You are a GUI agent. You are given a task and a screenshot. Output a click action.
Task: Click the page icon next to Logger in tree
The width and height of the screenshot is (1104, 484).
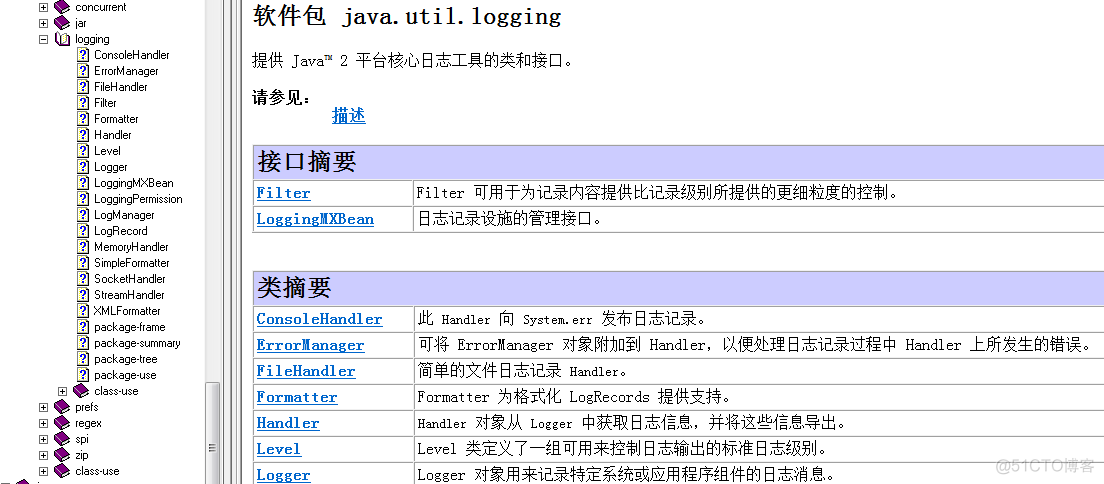(82, 167)
